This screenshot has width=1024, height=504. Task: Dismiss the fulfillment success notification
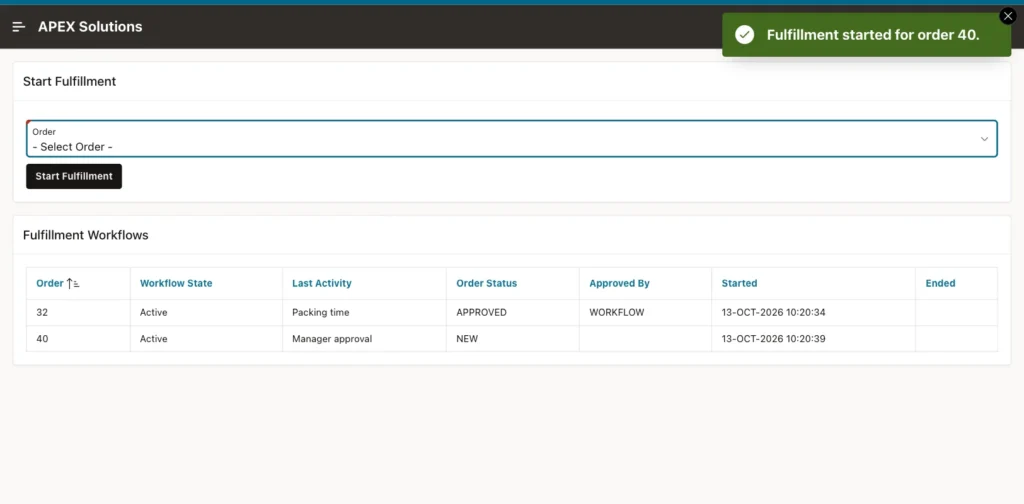pos(1008,16)
